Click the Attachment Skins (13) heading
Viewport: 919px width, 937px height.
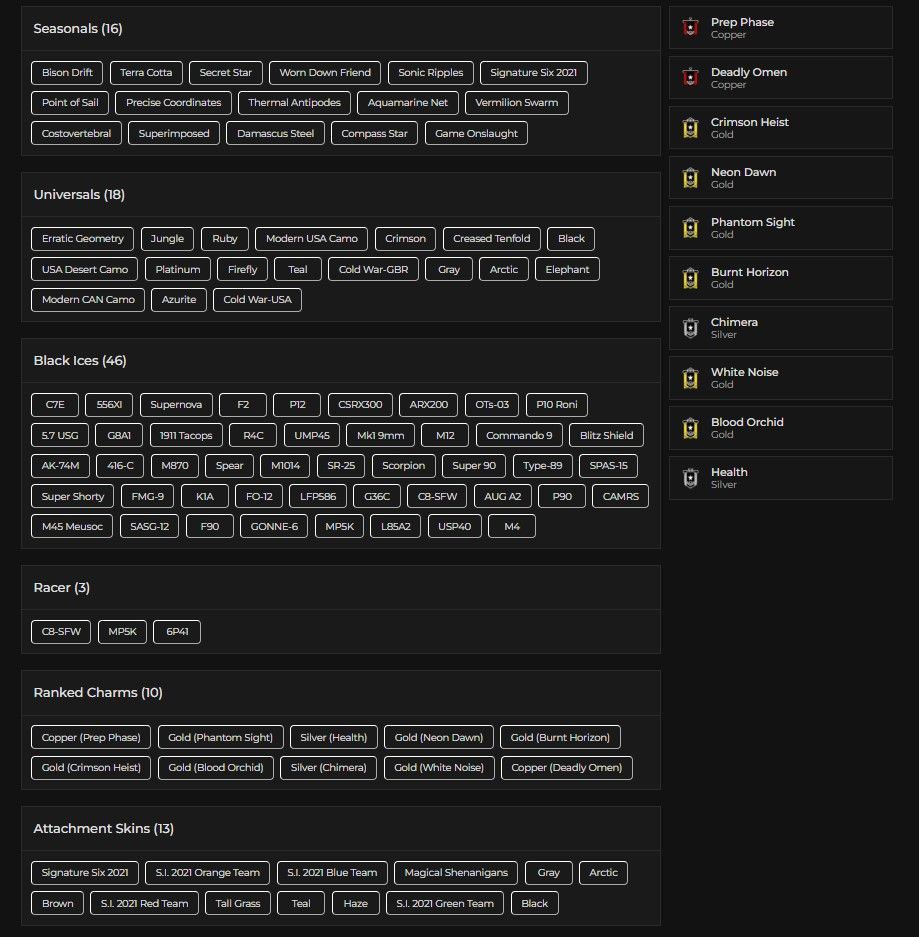(x=103, y=829)
